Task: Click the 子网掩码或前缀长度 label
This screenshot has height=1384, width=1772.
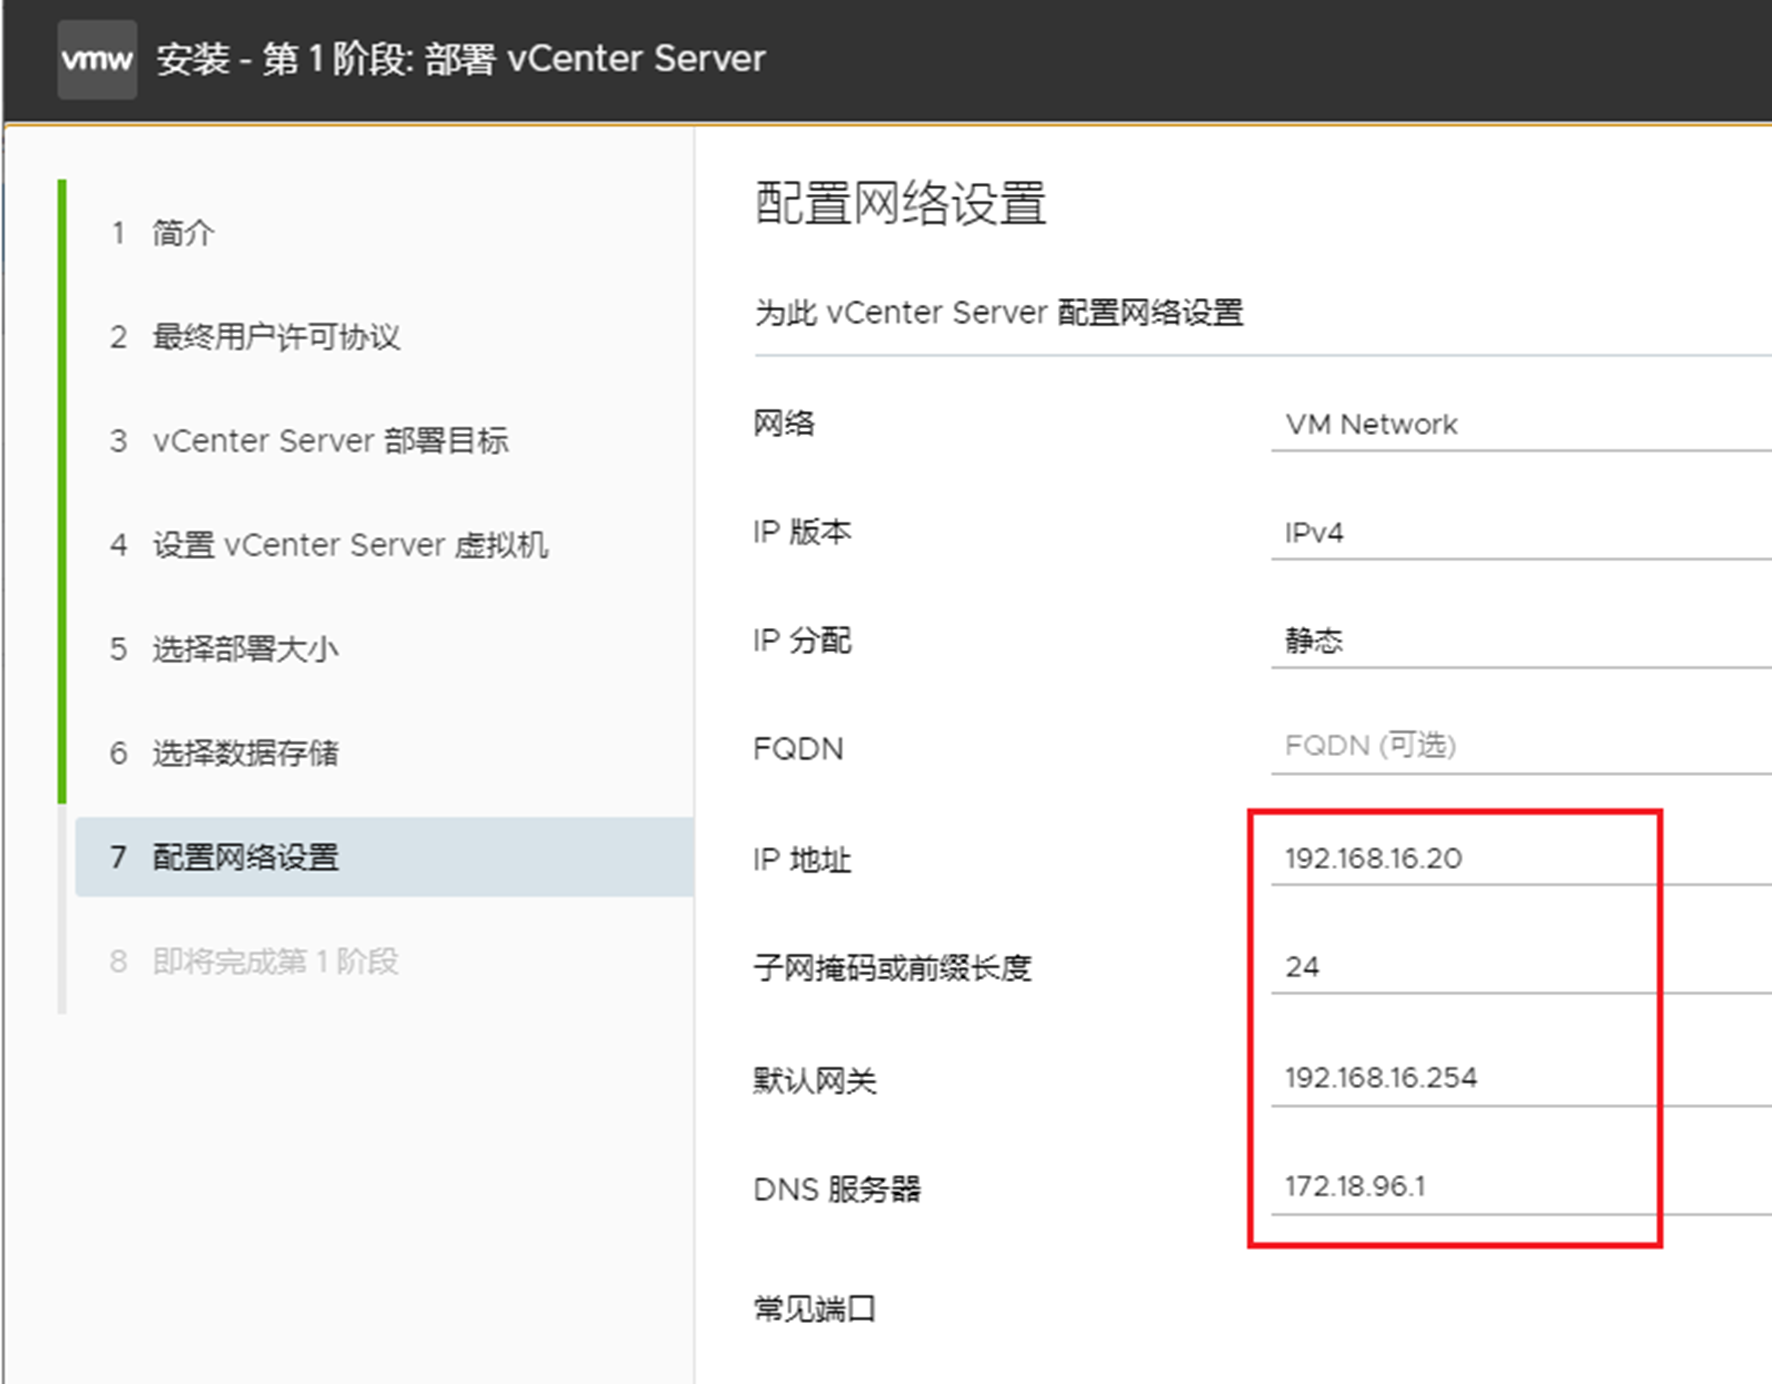Action: [x=892, y=968]
